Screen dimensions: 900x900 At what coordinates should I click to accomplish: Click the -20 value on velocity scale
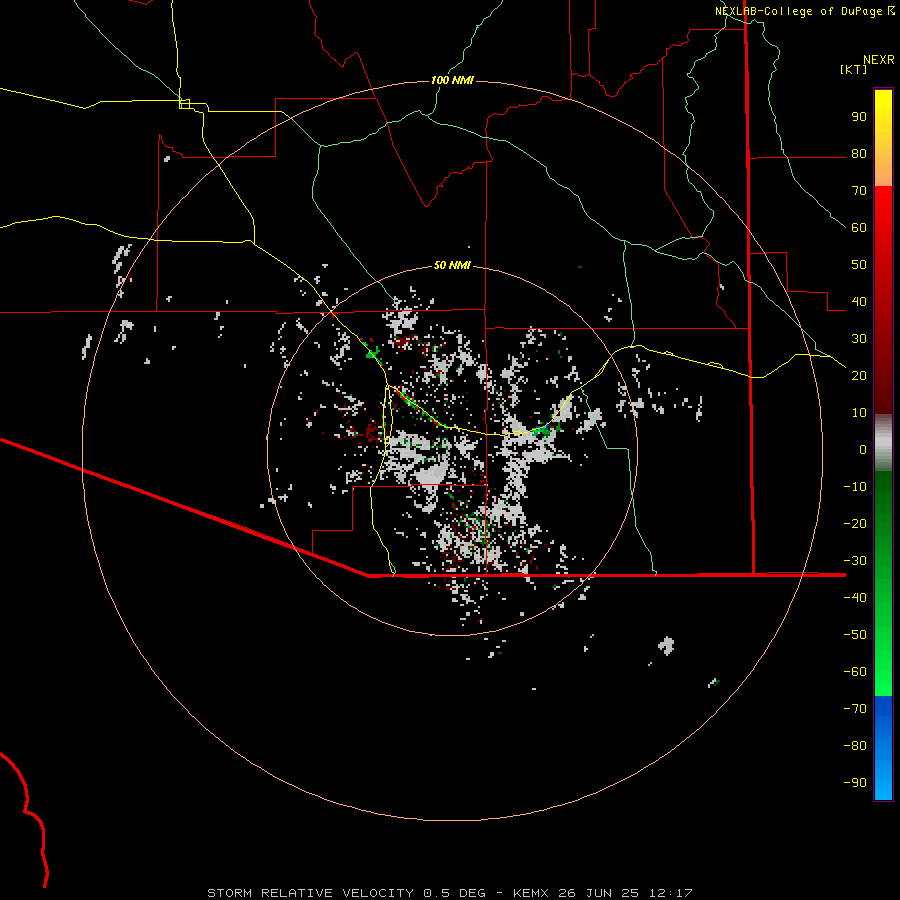click(855, 523)
